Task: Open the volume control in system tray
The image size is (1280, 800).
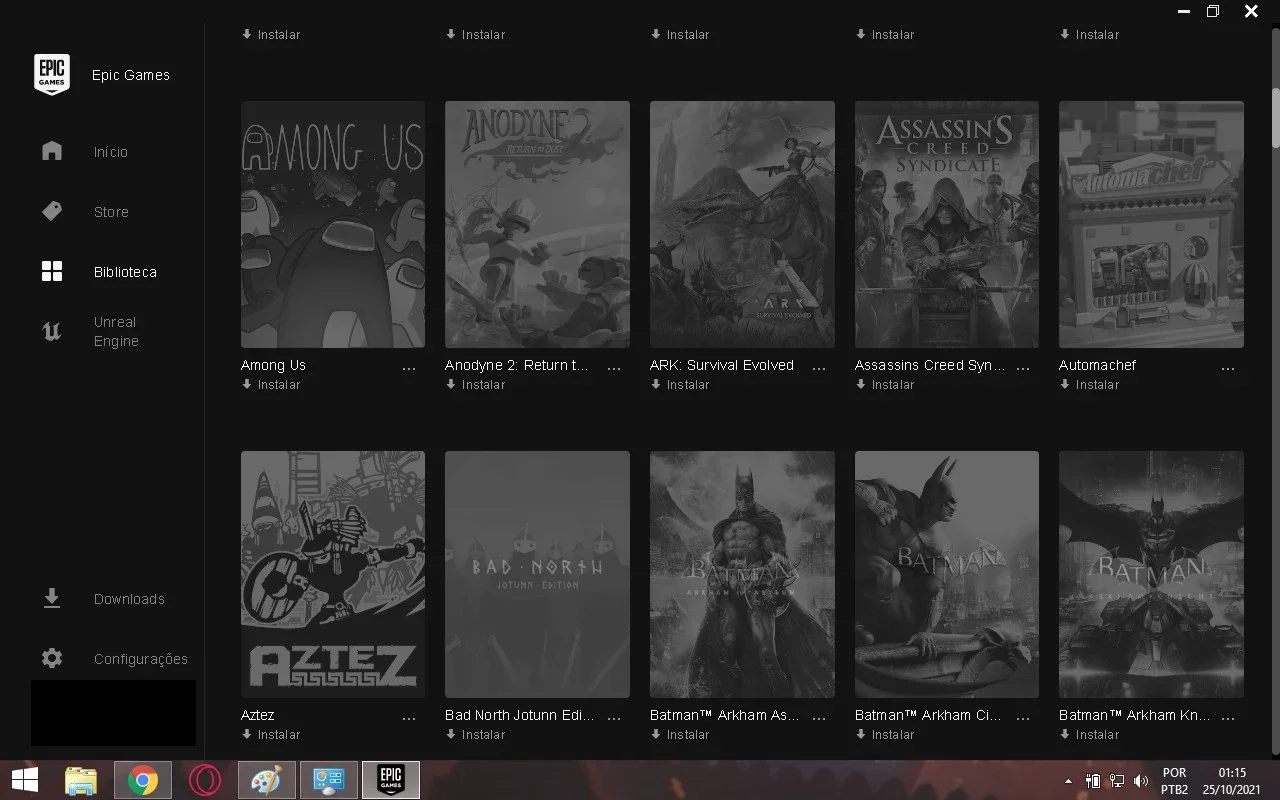Action: click(x=1141, y=780)
